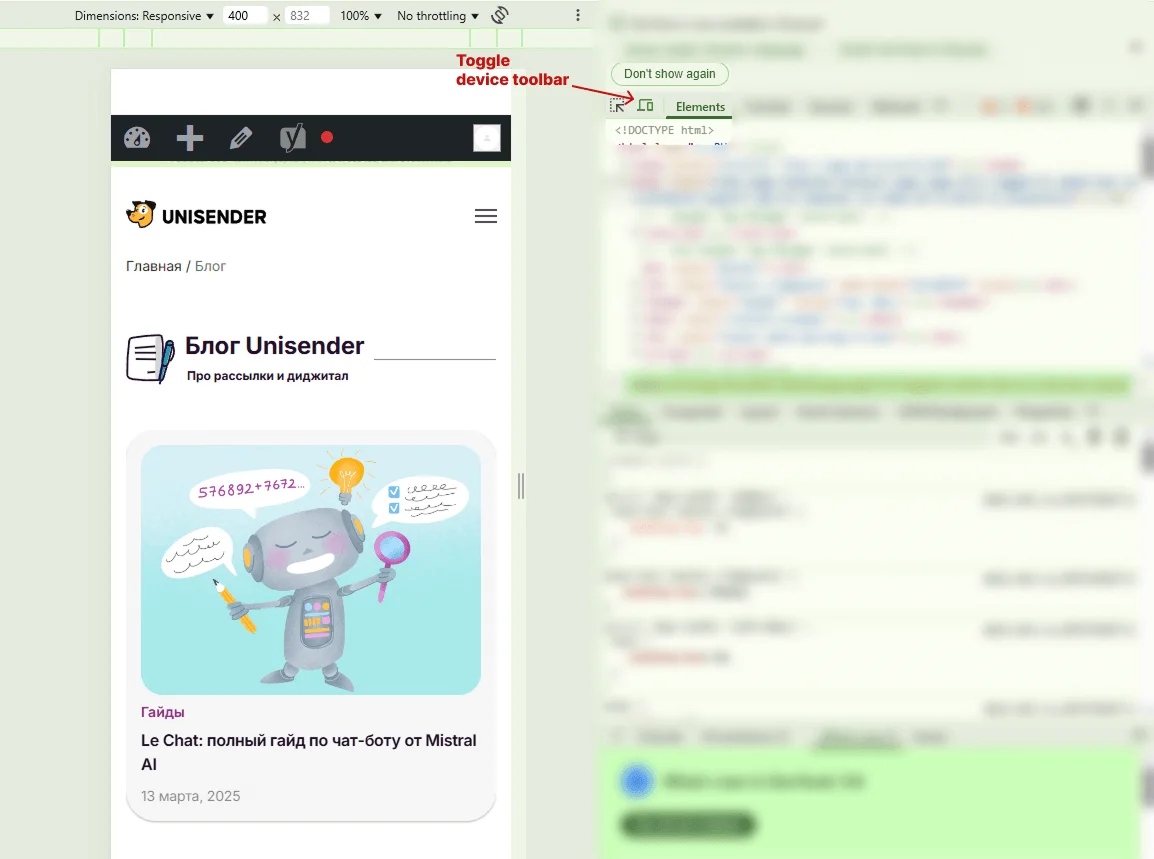Open the Dimensions Responsive dropdown
This screenshot has height=859, width=1154.
tap(144, 15)
